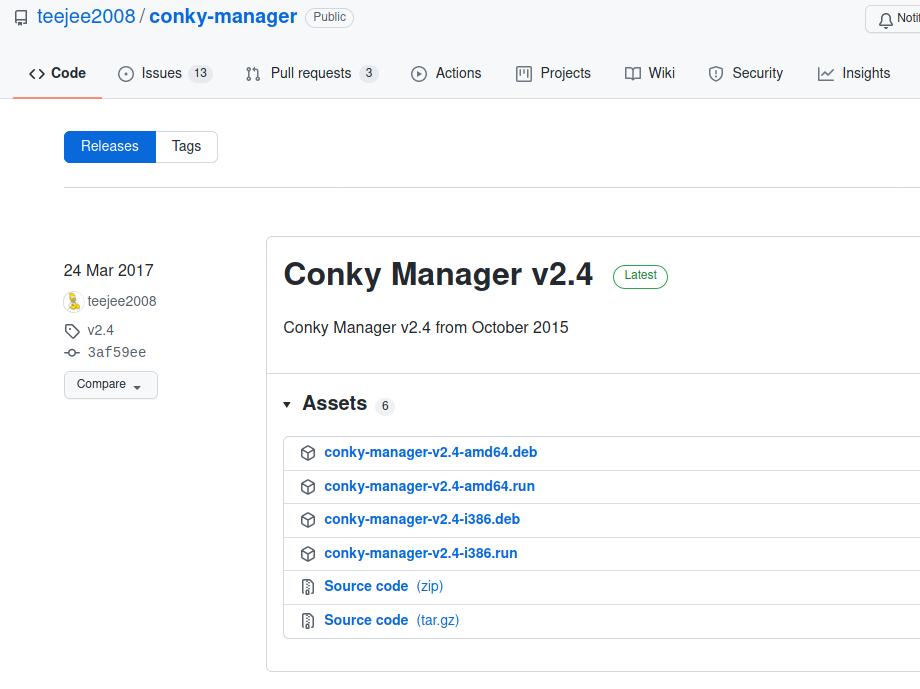The image size is (920, 689).
Task: Download Source code (tar.gz)
Action: (x=391, y=620)
